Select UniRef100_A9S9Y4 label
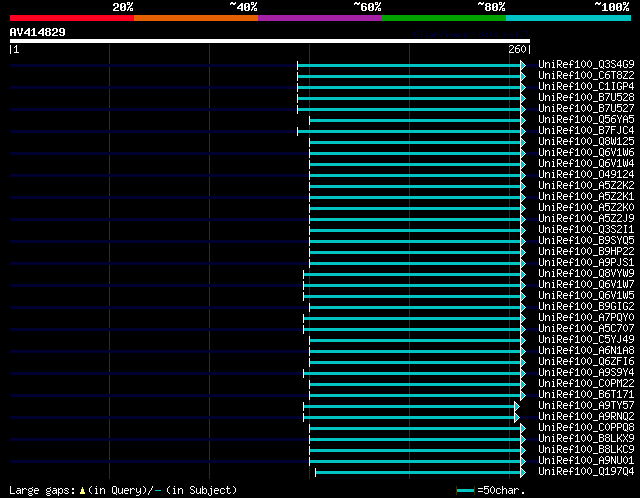This screenshot has height=498, width=640. point(586,373)
